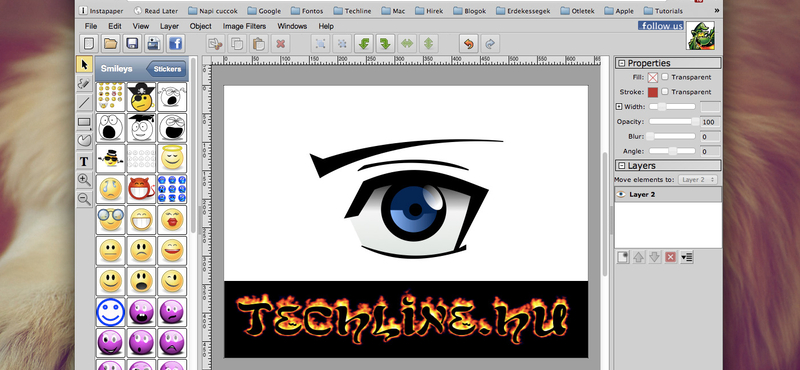Collapse the Layers panel
This screenshot has height=370, width=800.
pos(621,166)
